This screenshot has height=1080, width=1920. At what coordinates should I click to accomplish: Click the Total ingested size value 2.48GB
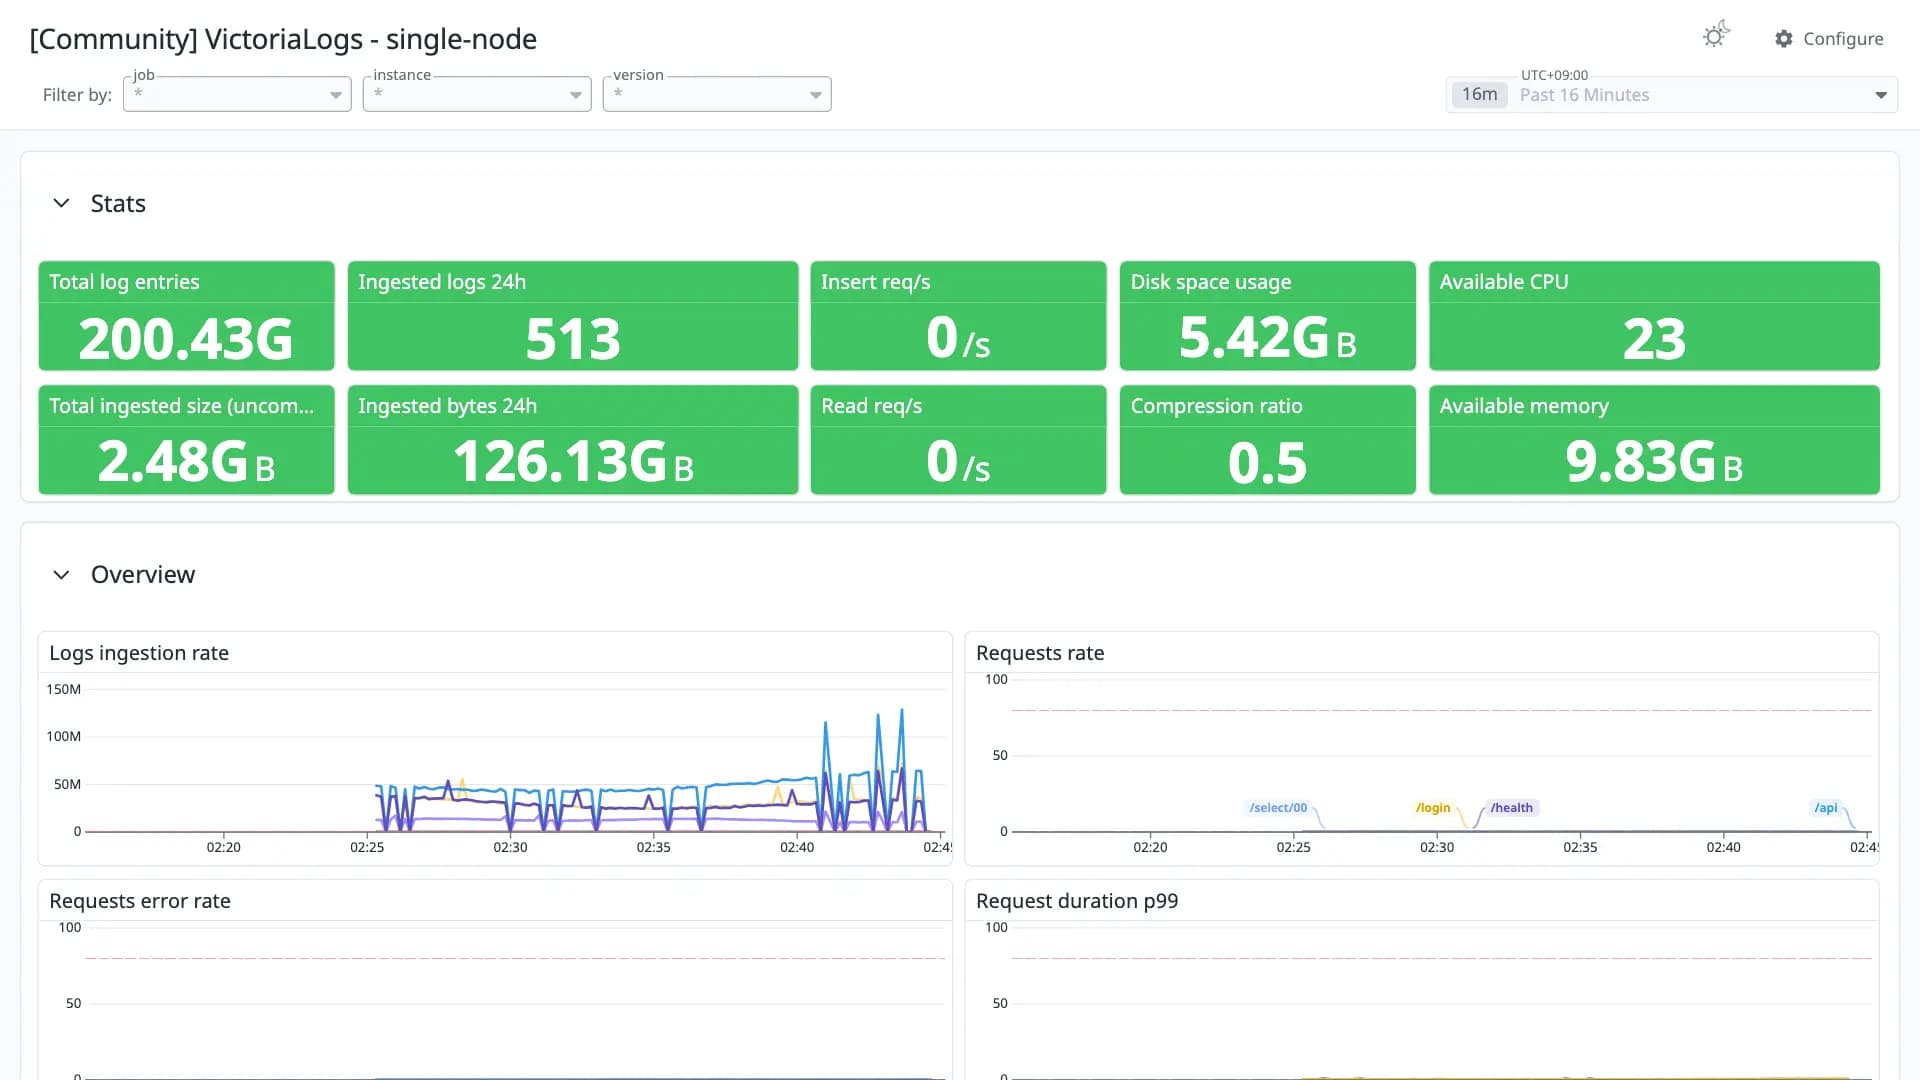(186, 462)
